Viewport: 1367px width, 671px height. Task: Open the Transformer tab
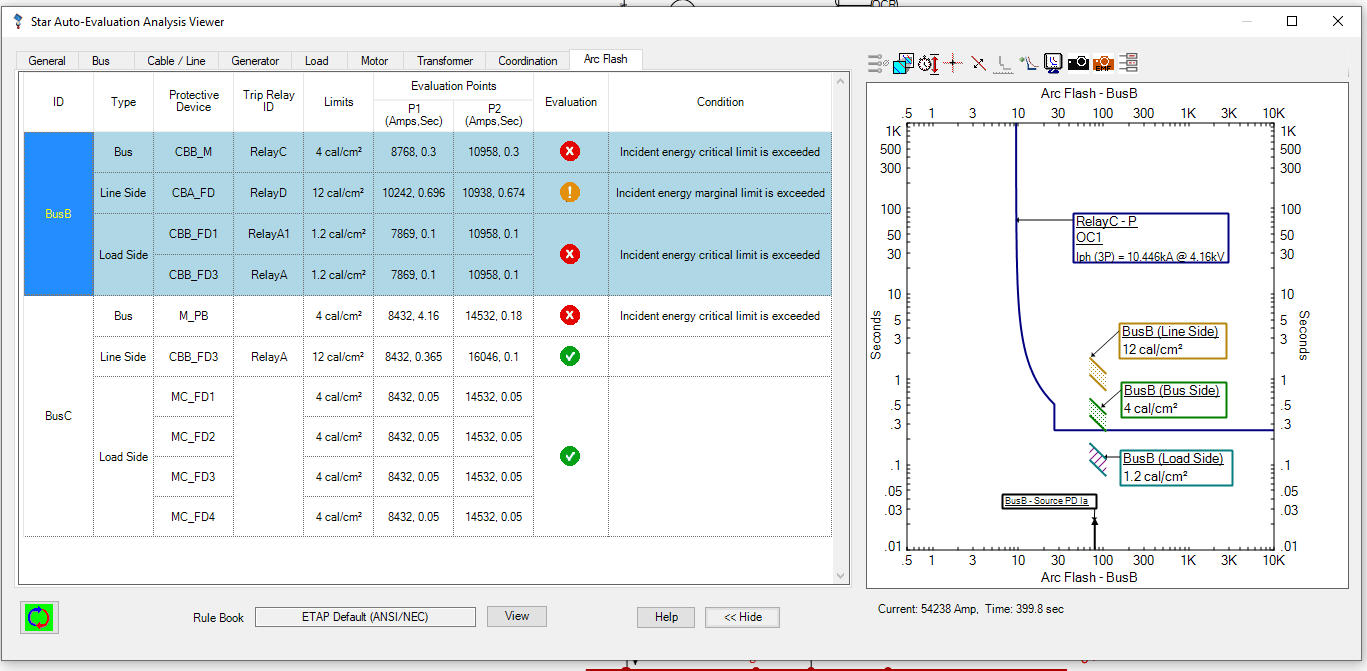(443, 60)
